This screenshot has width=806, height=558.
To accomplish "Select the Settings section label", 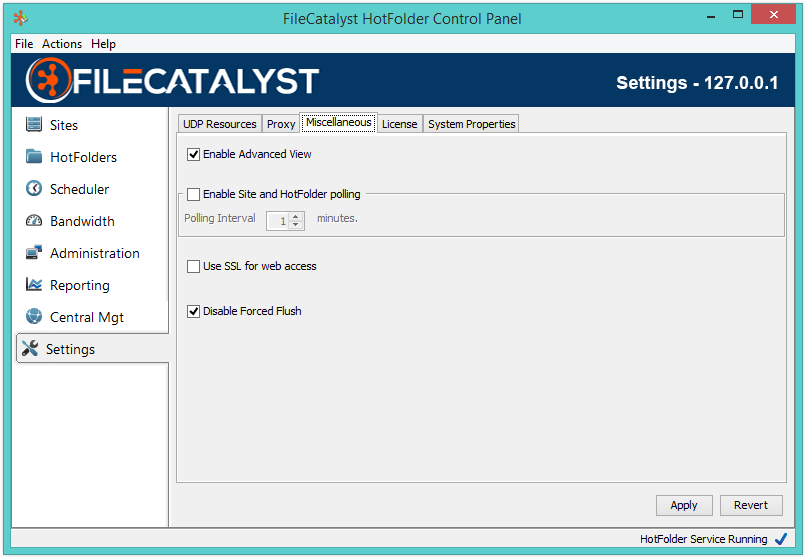I will point(70,349).
